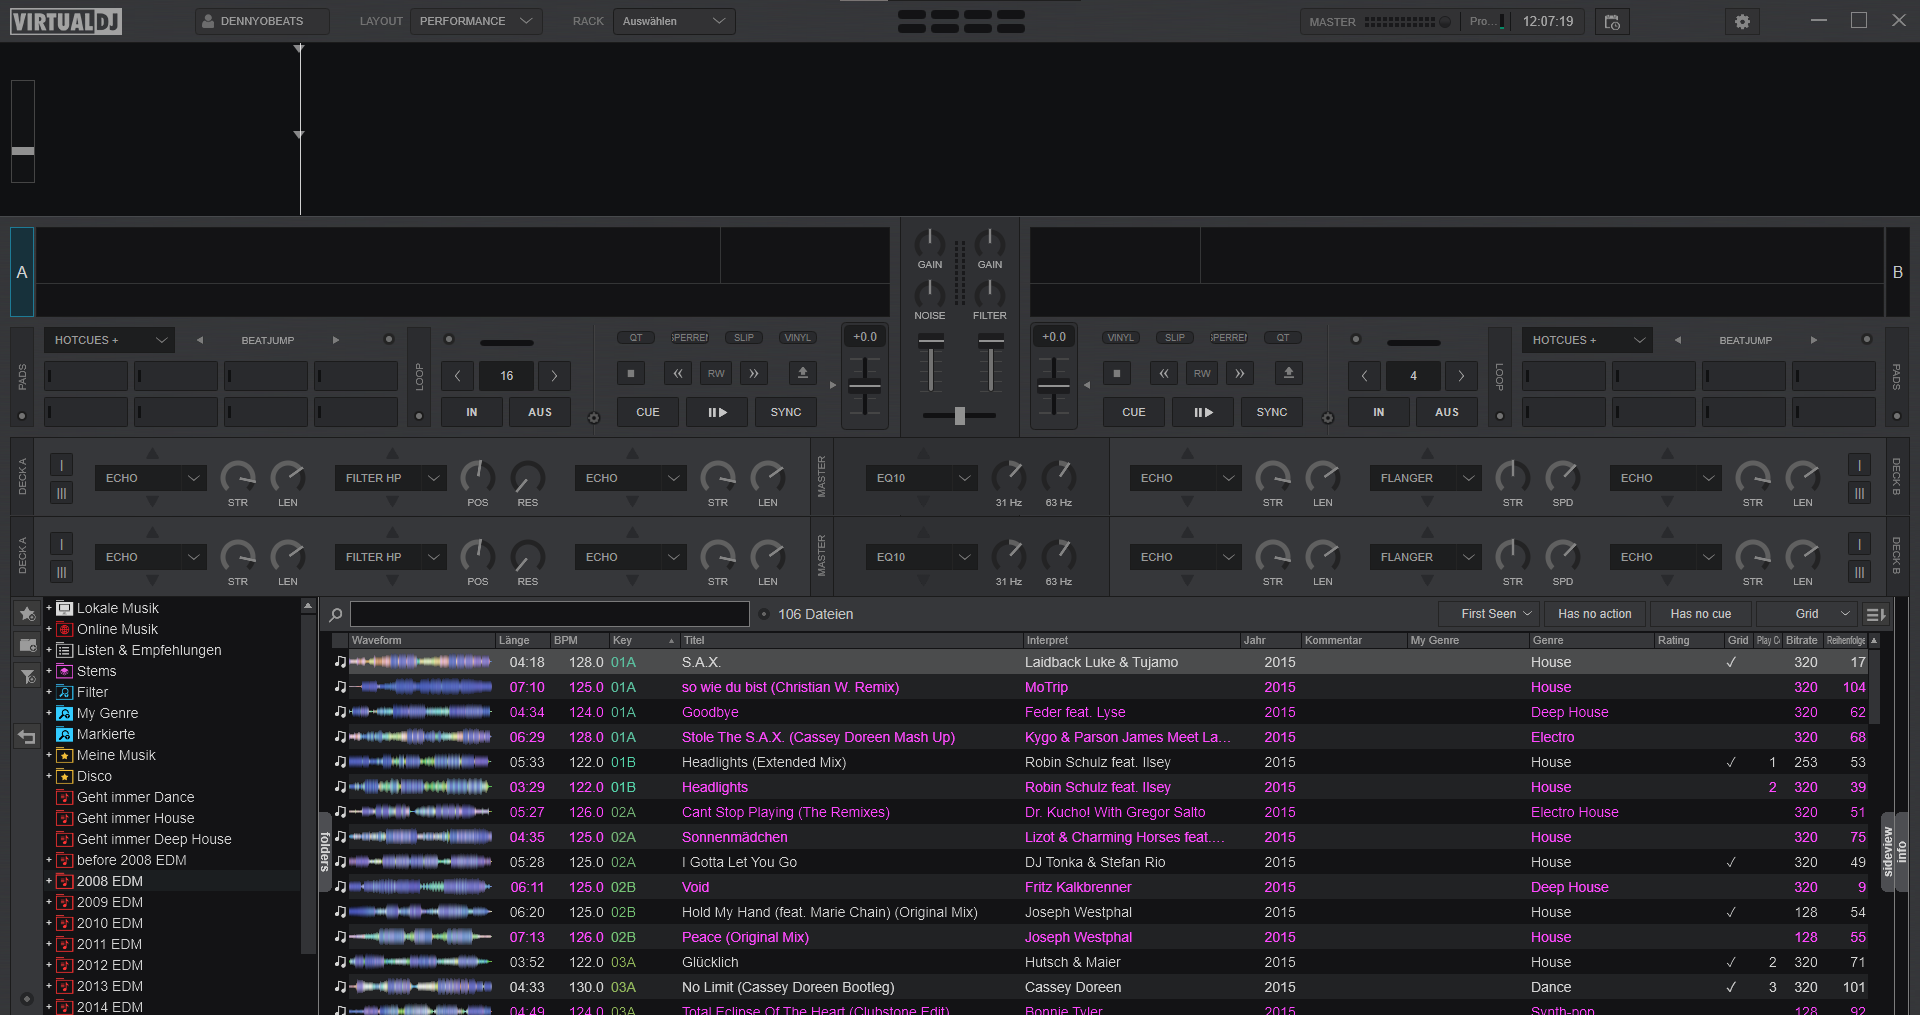1920x1015 pixels.
Task: Open the Grid column dropdown
Action: 1807,614
